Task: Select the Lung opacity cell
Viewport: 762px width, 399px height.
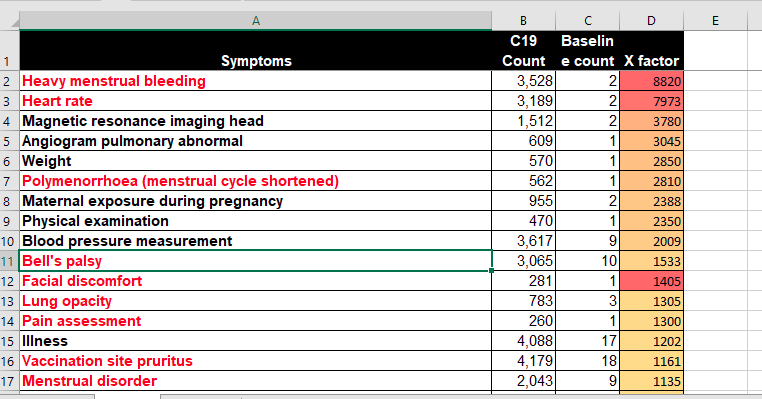Action: (x=256, y=301)
